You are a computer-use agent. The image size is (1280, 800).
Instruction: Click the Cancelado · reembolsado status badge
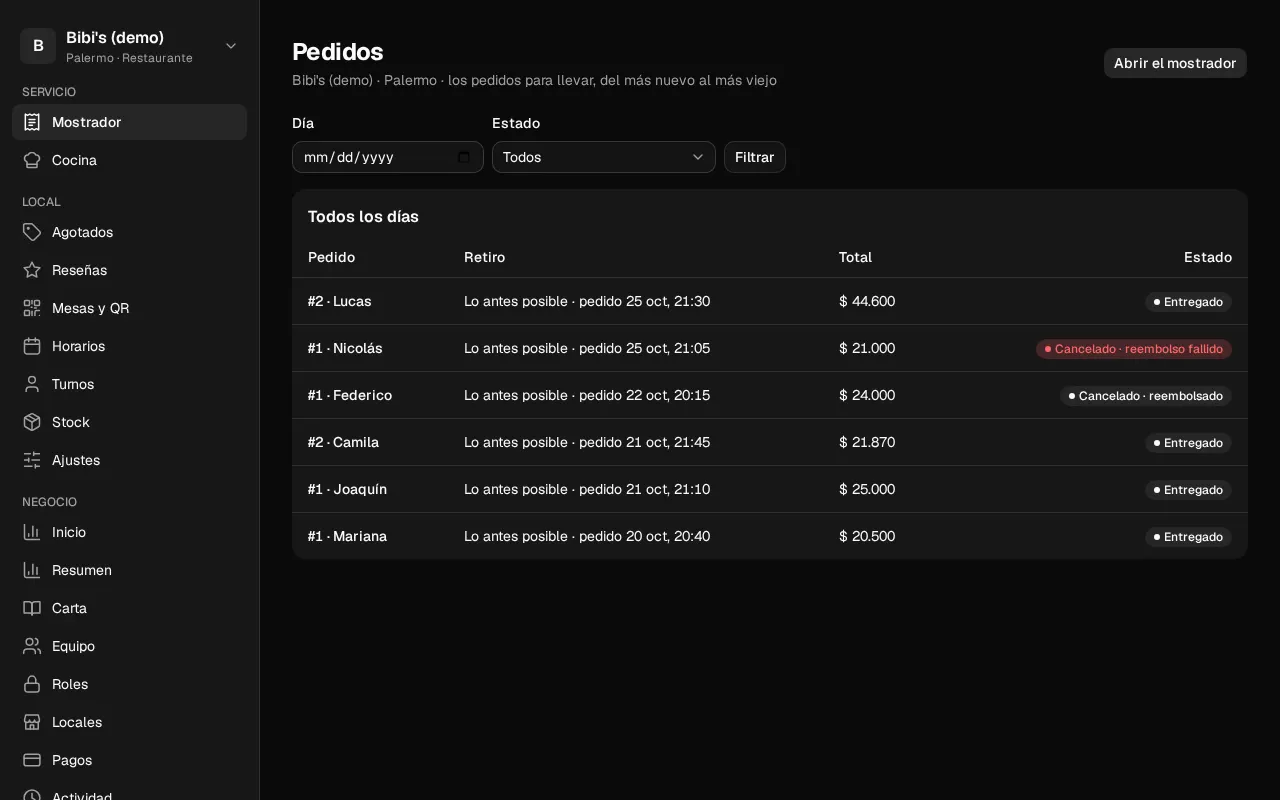pyautogui.click(x=1146, y=396)
